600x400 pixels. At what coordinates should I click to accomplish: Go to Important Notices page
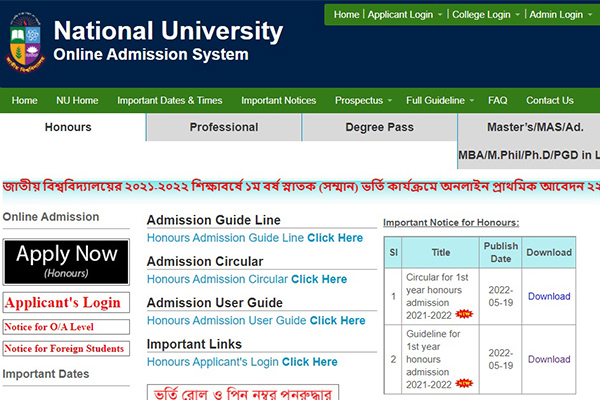pyautogui.click(x=279, y=100)
